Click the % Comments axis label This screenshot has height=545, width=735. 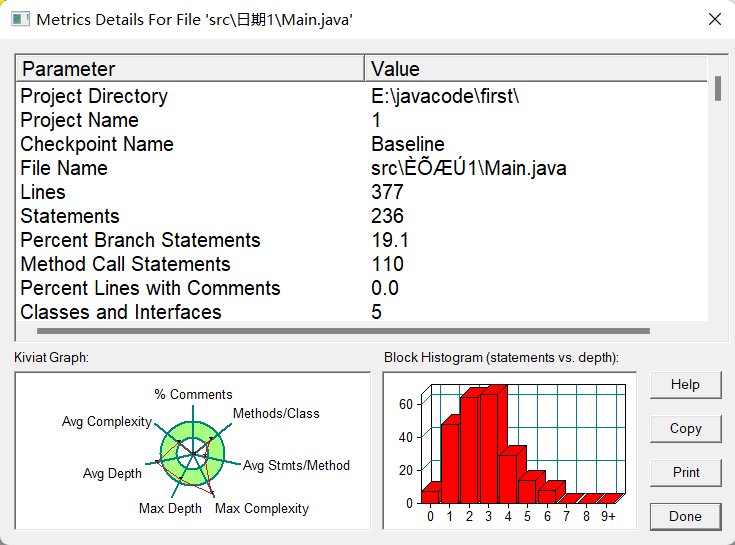click(x=194, y=394)
